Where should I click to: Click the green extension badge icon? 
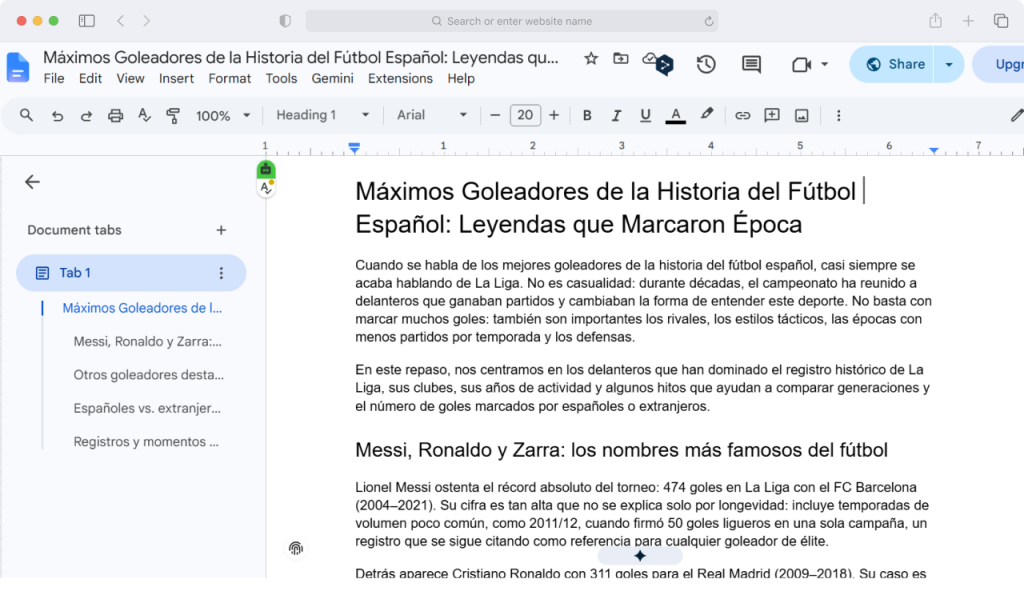(266, 170)
